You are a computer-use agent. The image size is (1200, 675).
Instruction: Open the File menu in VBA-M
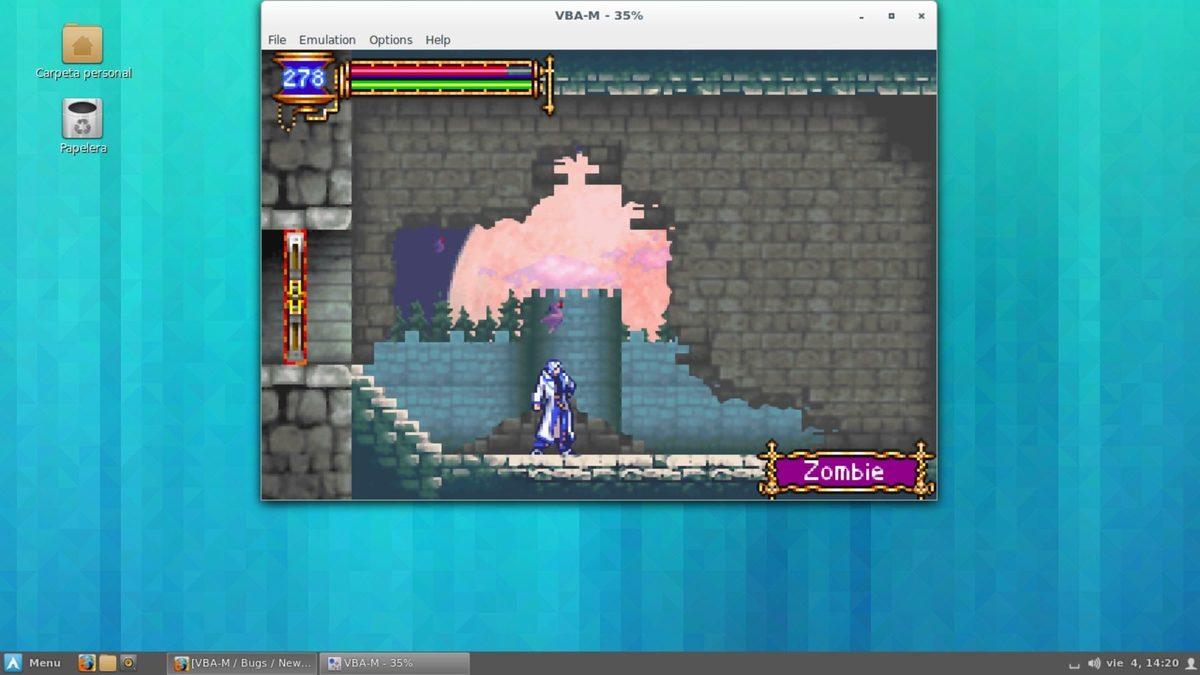click(277, 40)
